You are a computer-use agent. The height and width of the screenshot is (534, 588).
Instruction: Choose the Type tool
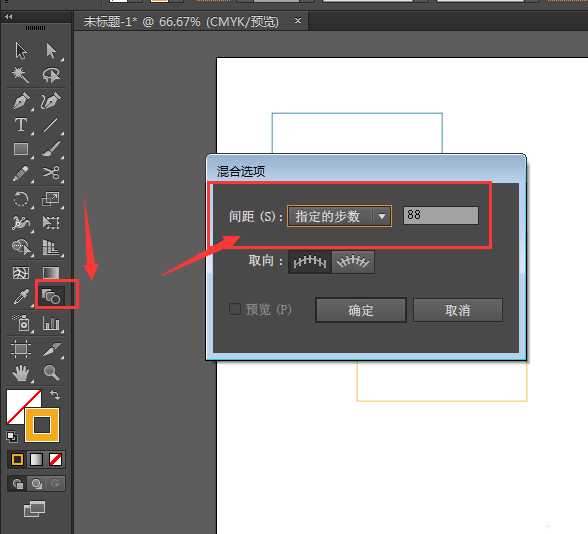pos(21,125)
